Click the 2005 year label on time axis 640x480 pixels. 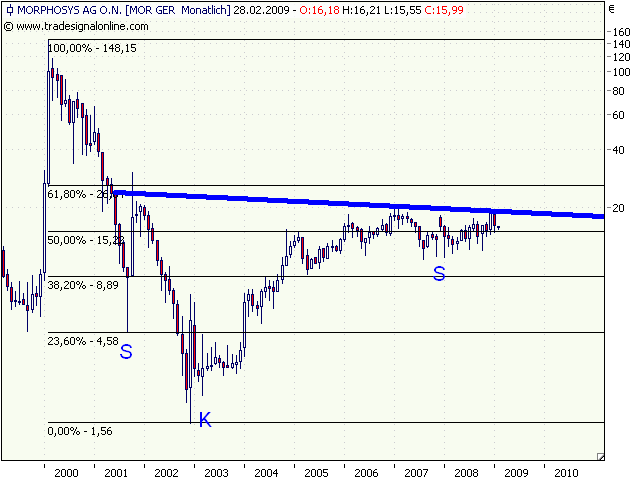pyautogui.click(x=316, y=473)
